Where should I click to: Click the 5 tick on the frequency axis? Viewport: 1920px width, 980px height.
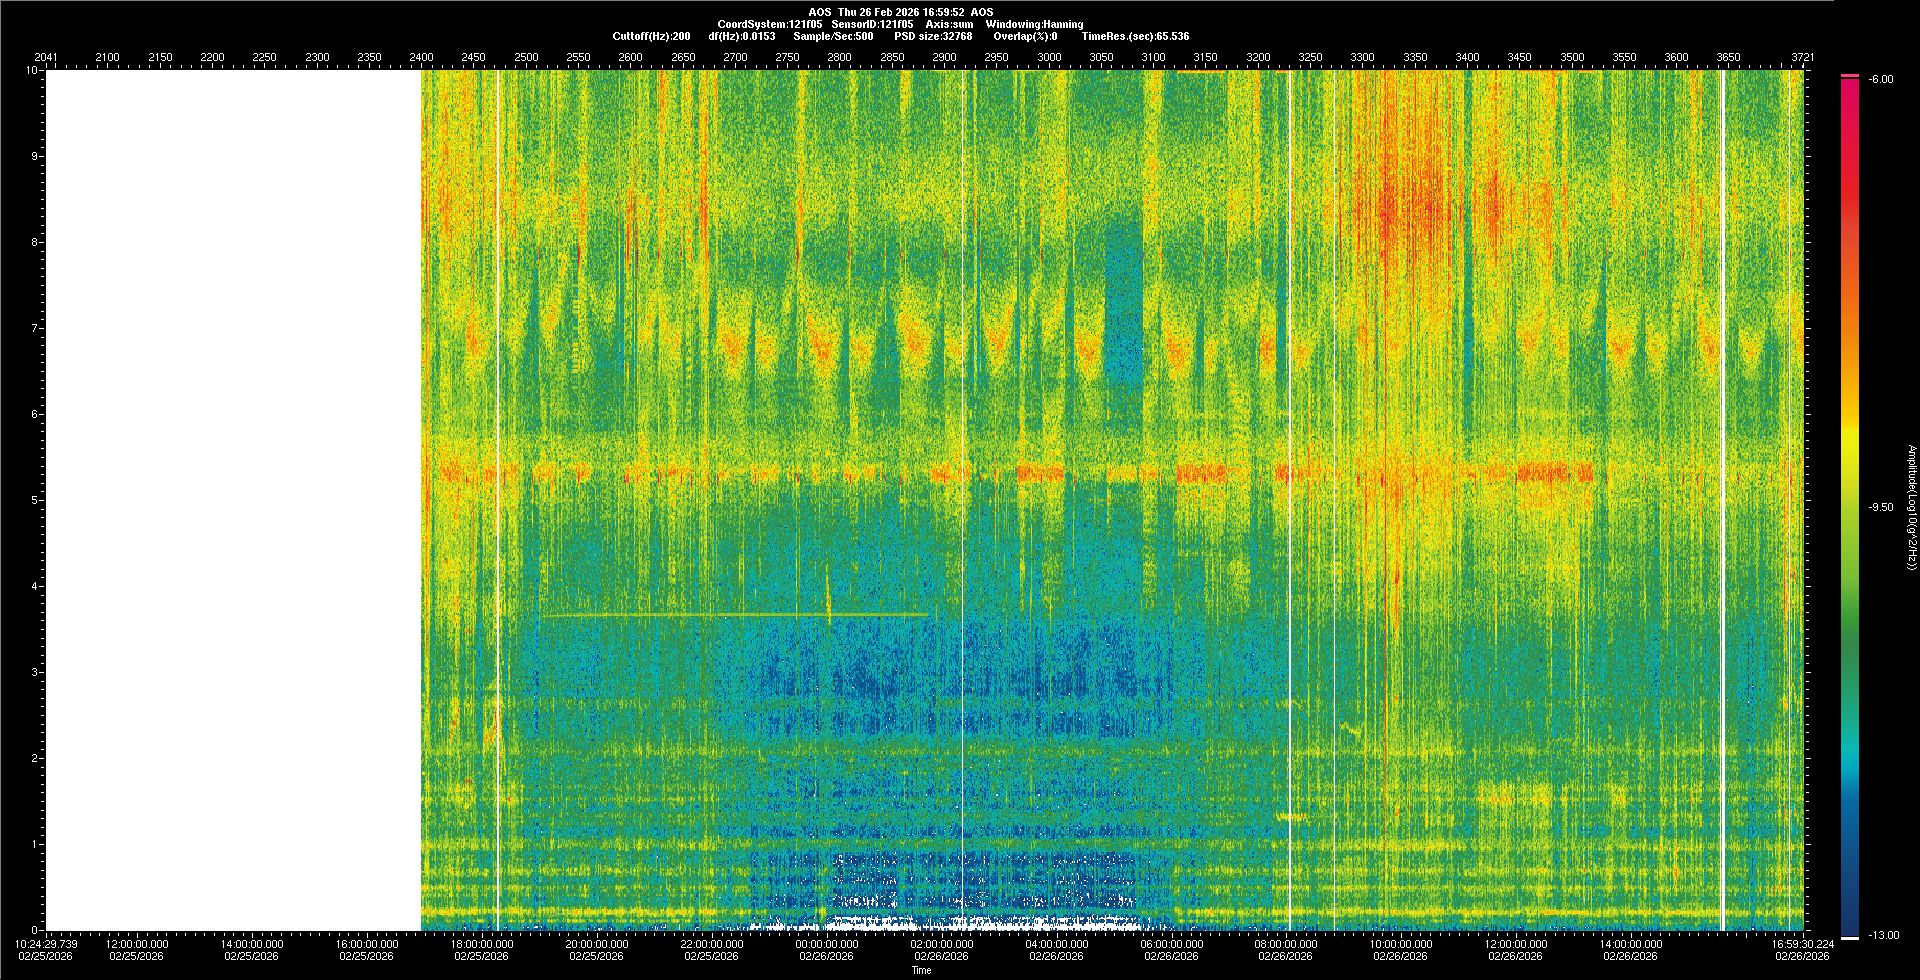coord(34,500)
